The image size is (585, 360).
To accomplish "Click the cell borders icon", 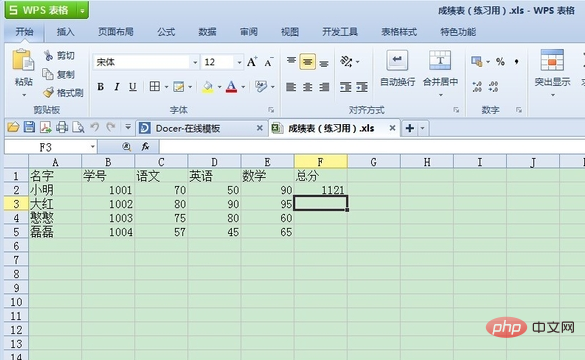I will 154,87.
